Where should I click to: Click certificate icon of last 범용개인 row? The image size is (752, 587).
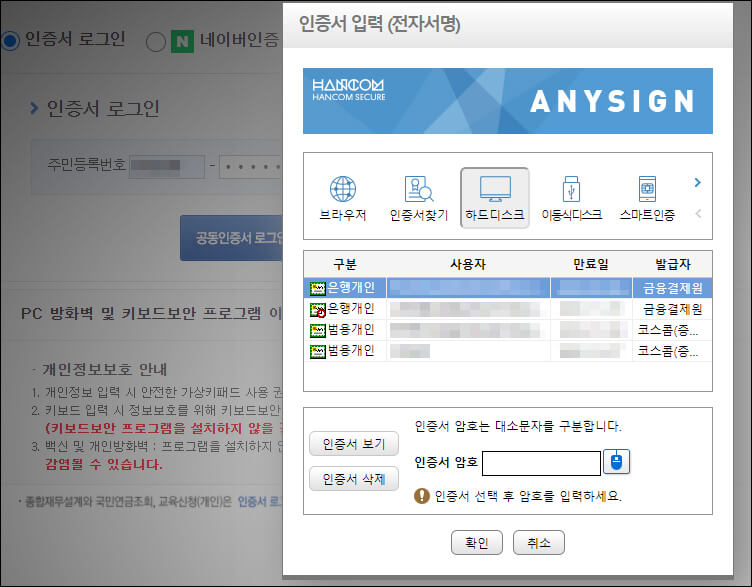click(317, 352)
